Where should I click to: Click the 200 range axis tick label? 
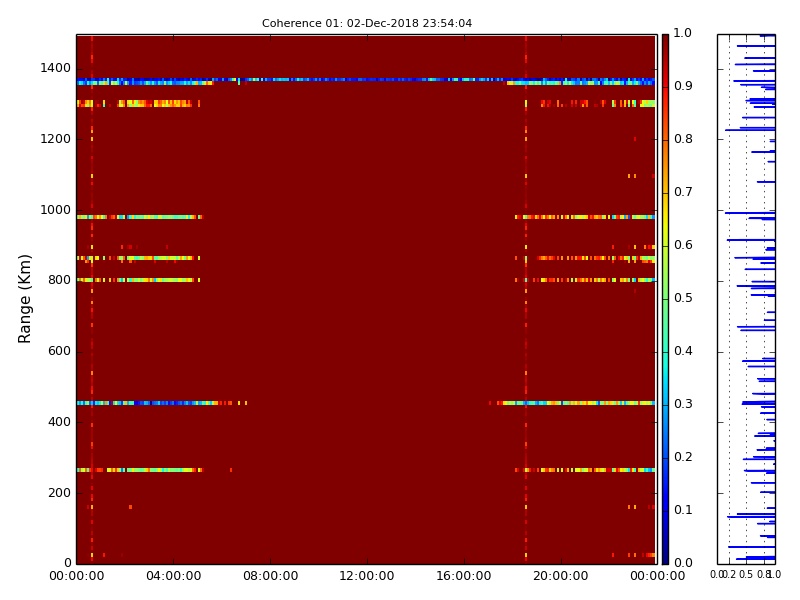click(58, 492)
